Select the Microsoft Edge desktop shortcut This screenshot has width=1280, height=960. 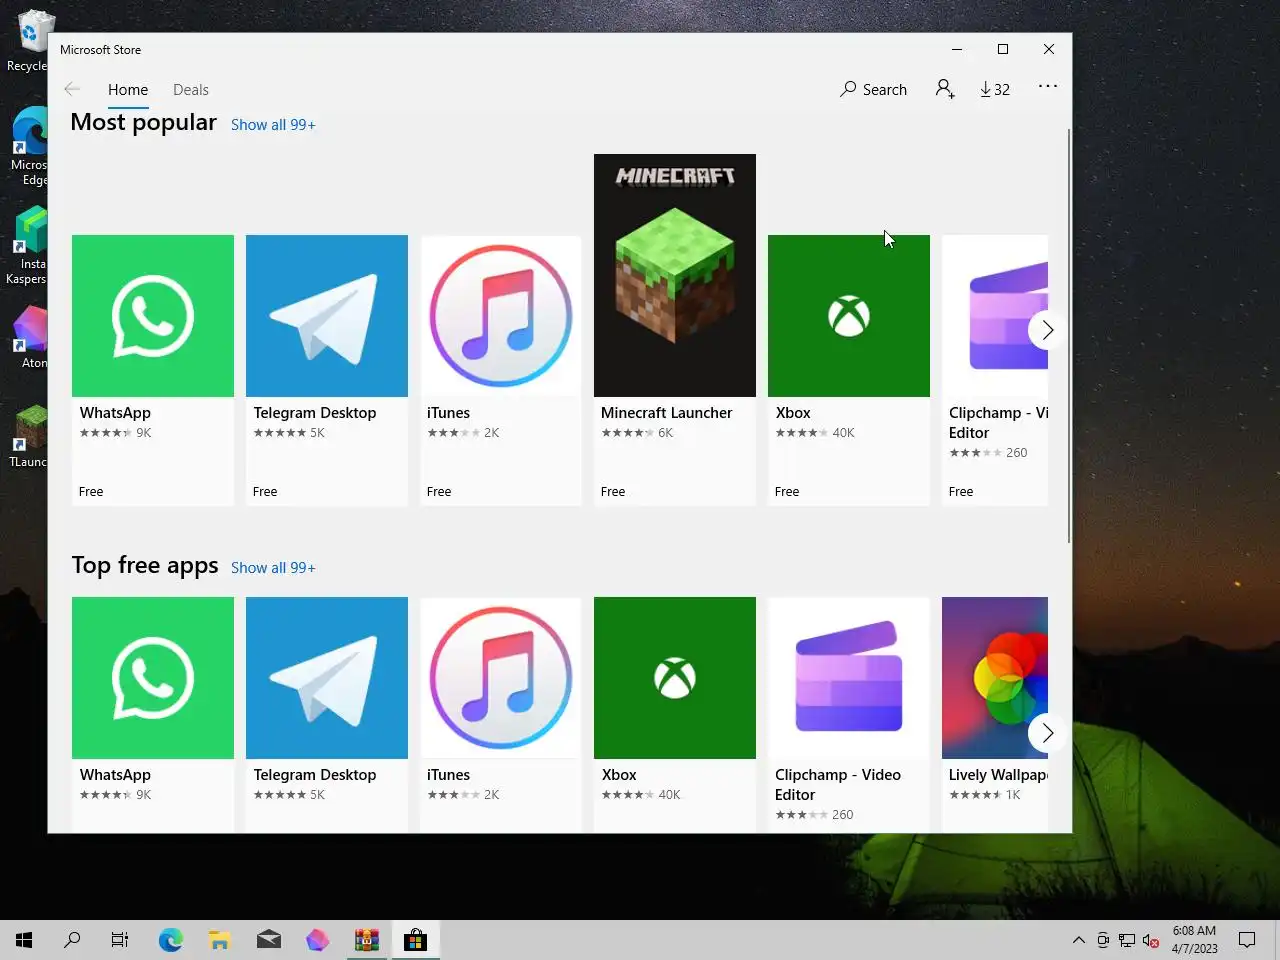point(28,147)
